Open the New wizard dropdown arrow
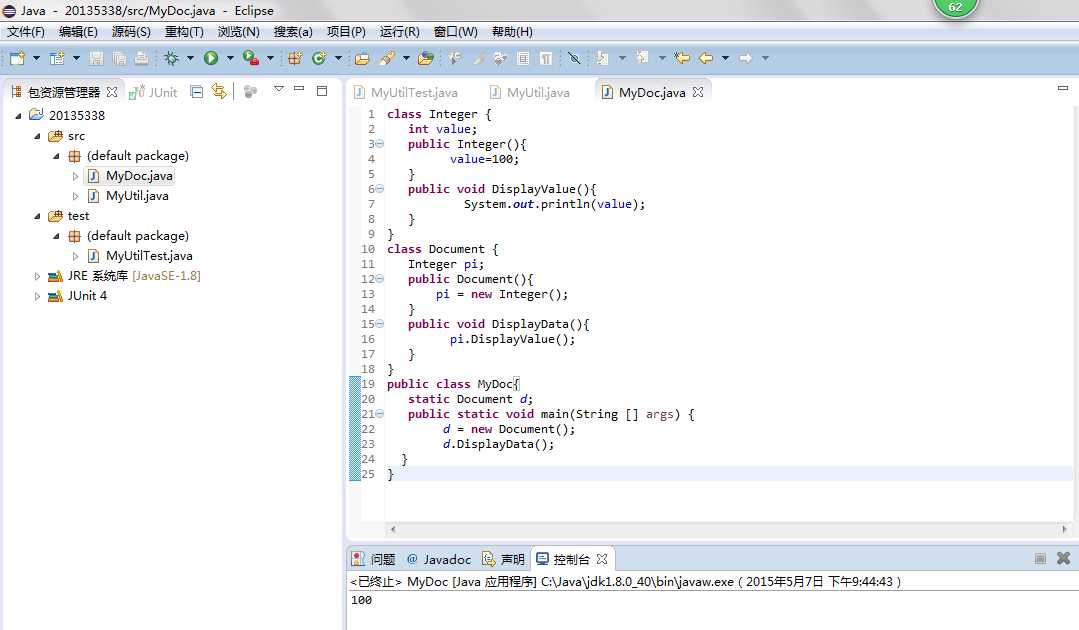1079x630 pixels. [36, 58]
